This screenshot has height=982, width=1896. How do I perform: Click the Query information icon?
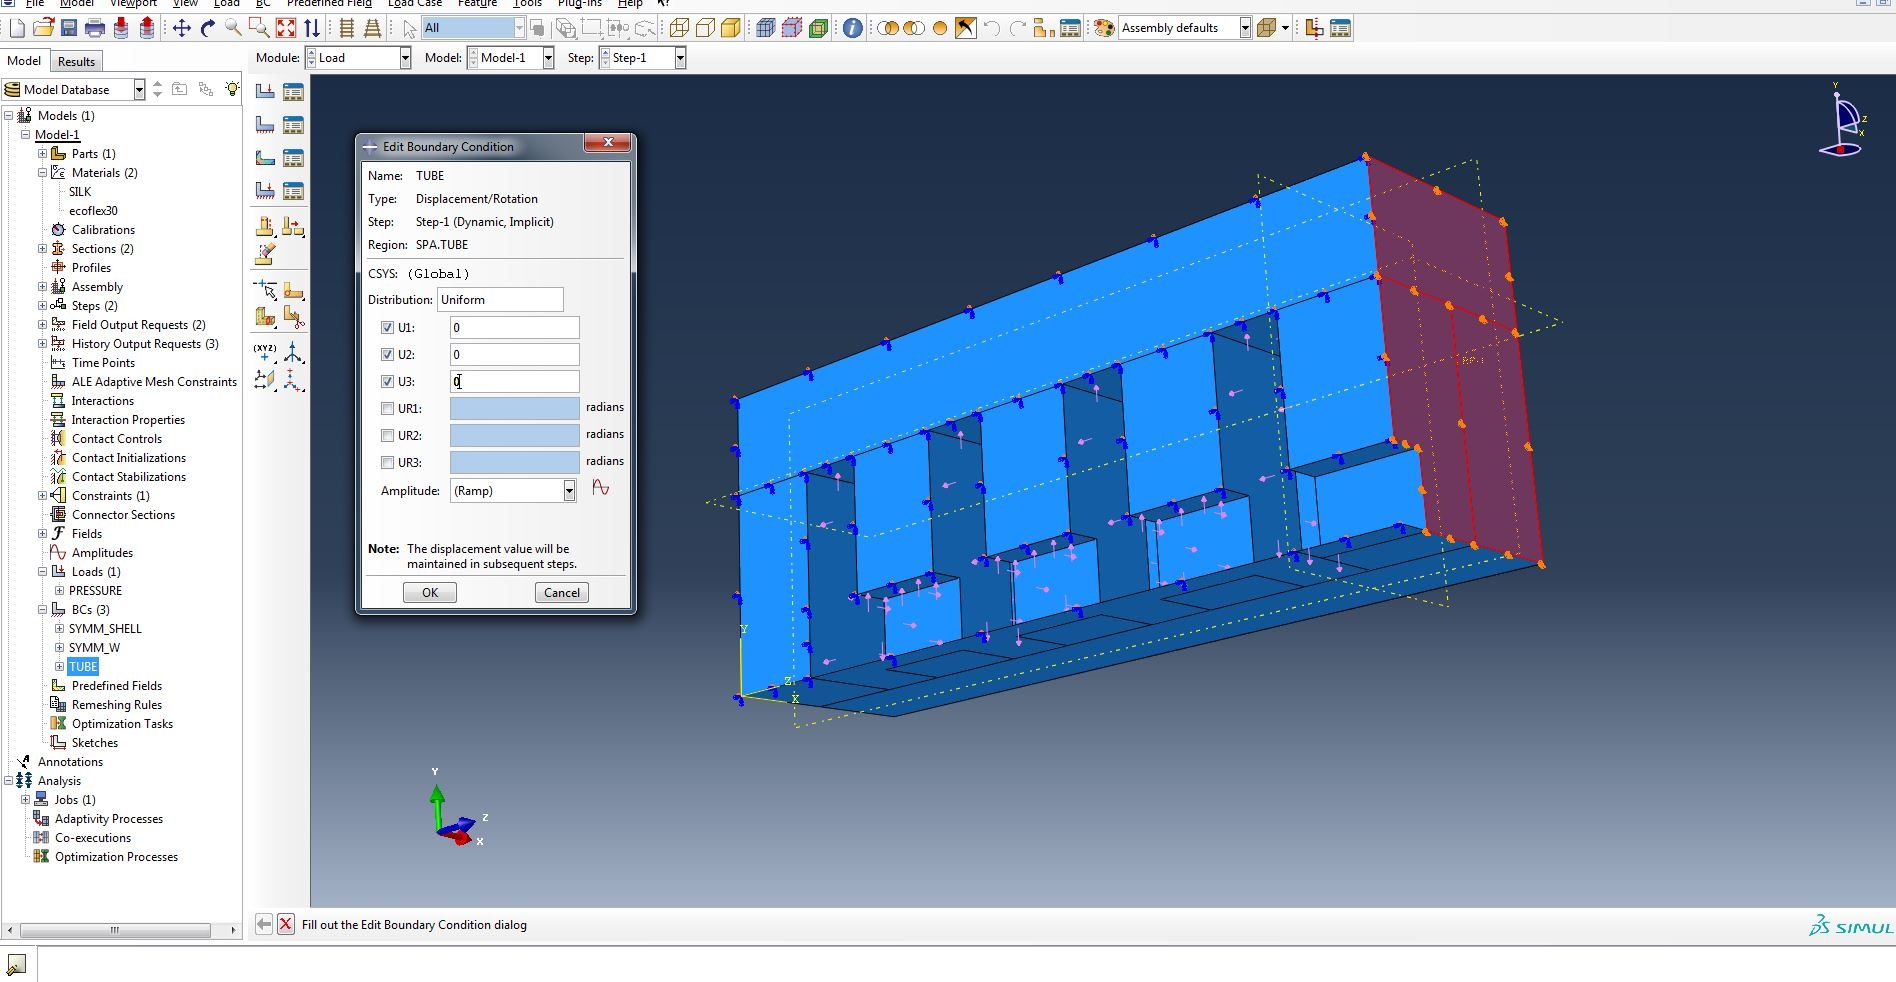click(852, 28)
